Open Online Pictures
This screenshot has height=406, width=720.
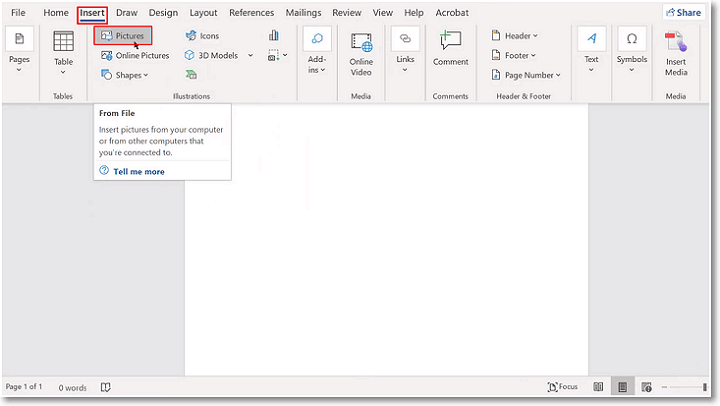(135, 56)
